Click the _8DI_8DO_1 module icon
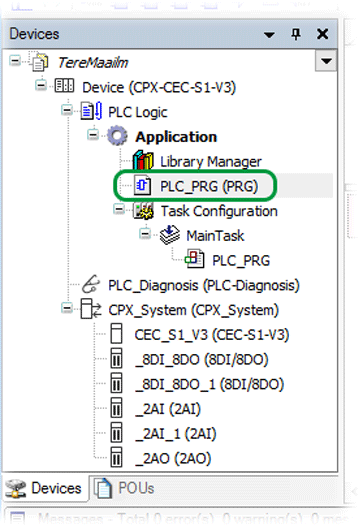Viewport: 363px width, 526px height. 116,383
